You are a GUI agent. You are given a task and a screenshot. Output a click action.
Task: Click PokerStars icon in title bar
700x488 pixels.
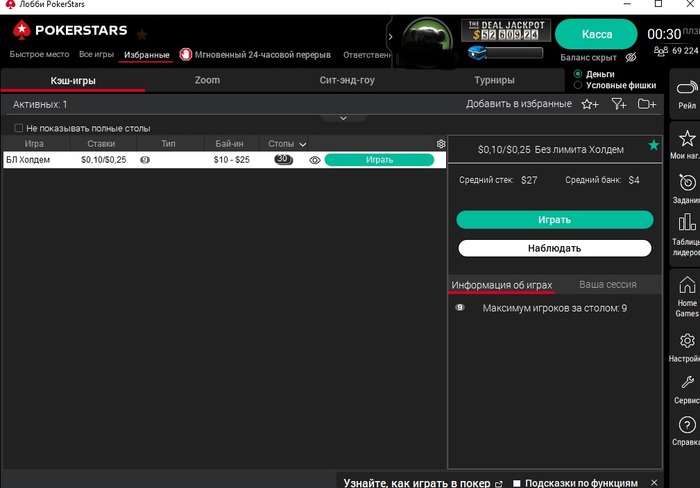[x=9, y=4]
